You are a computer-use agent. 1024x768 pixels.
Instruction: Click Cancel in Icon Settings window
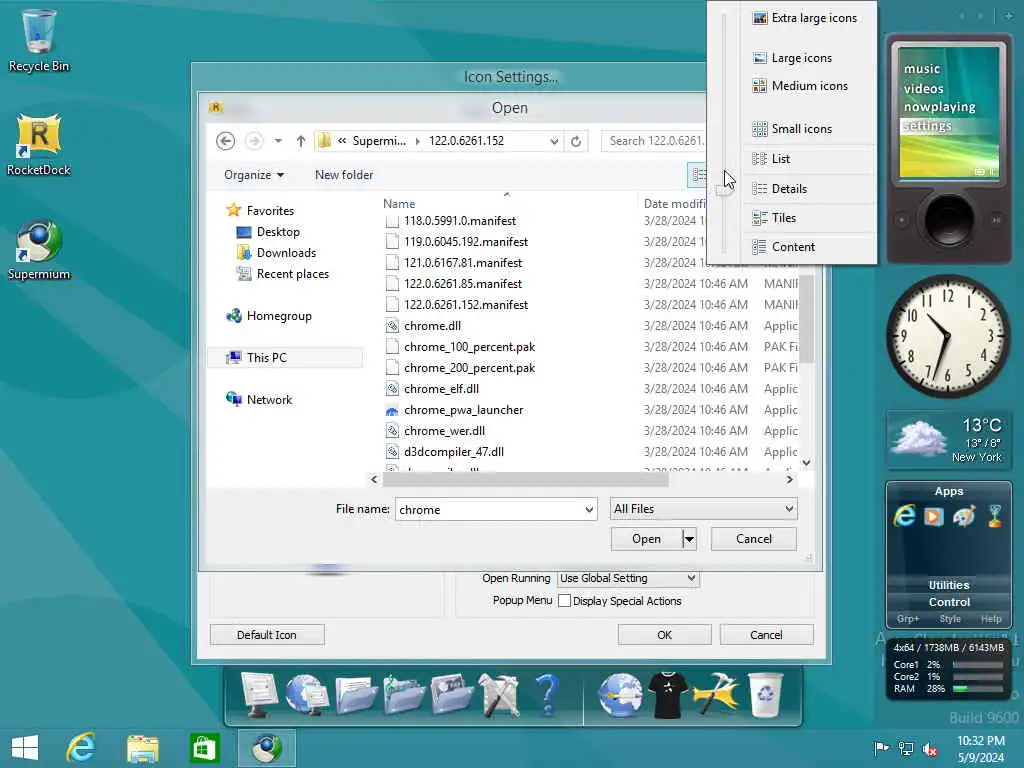[766, 635]
